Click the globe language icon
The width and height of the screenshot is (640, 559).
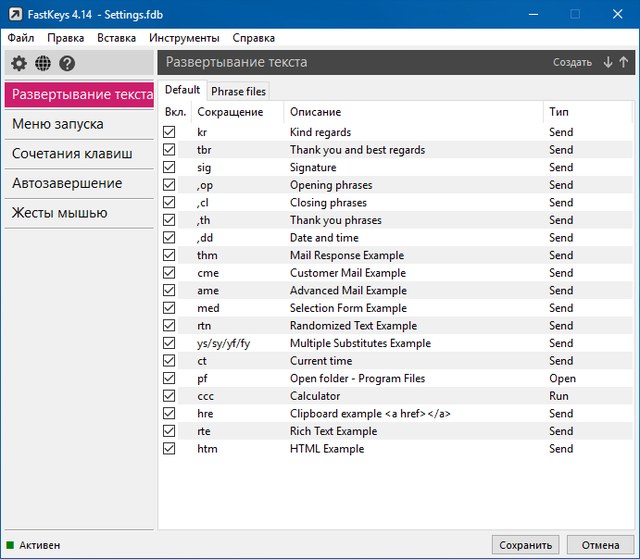click(x=43, y=64)
